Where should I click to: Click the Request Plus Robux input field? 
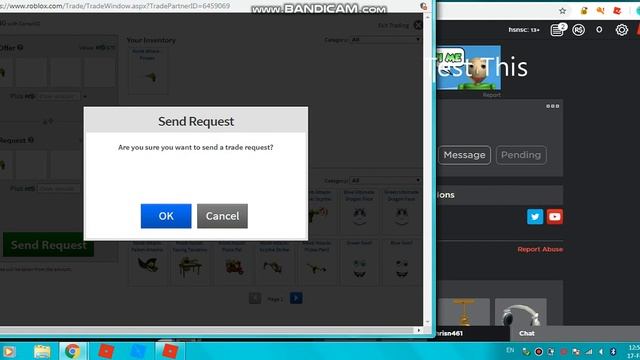pyautogui.click(x=59, y=189)
